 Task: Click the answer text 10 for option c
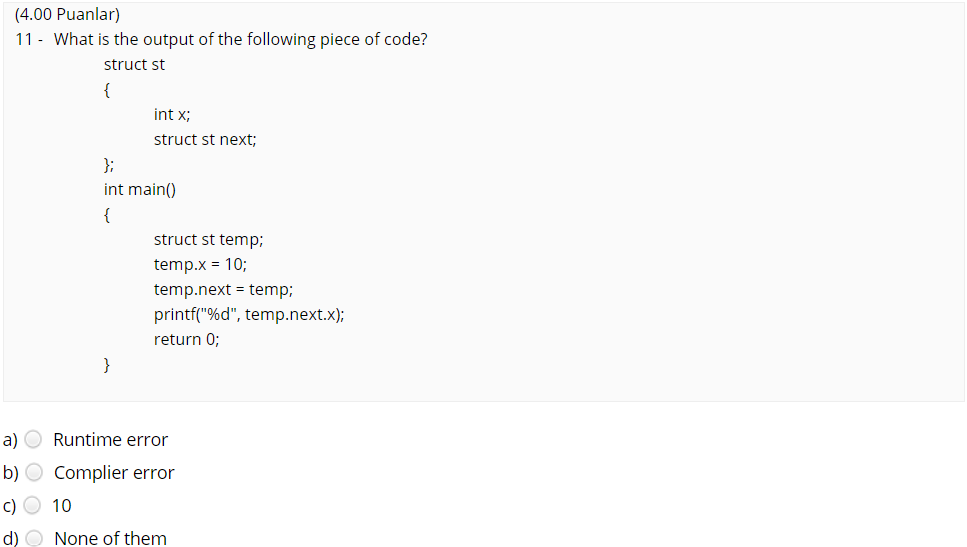pyautogui.click(x=62, y=506)
